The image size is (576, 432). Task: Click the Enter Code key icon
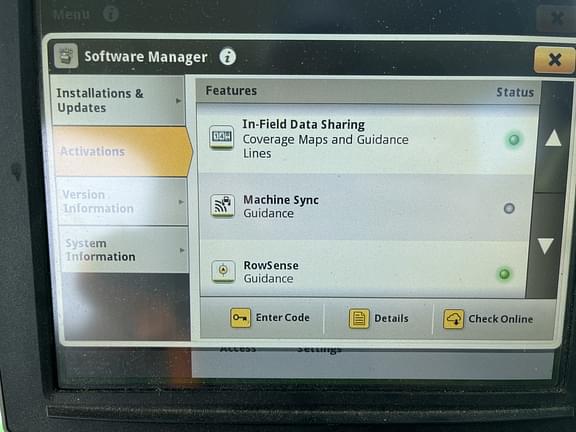(x=240, y=318)
